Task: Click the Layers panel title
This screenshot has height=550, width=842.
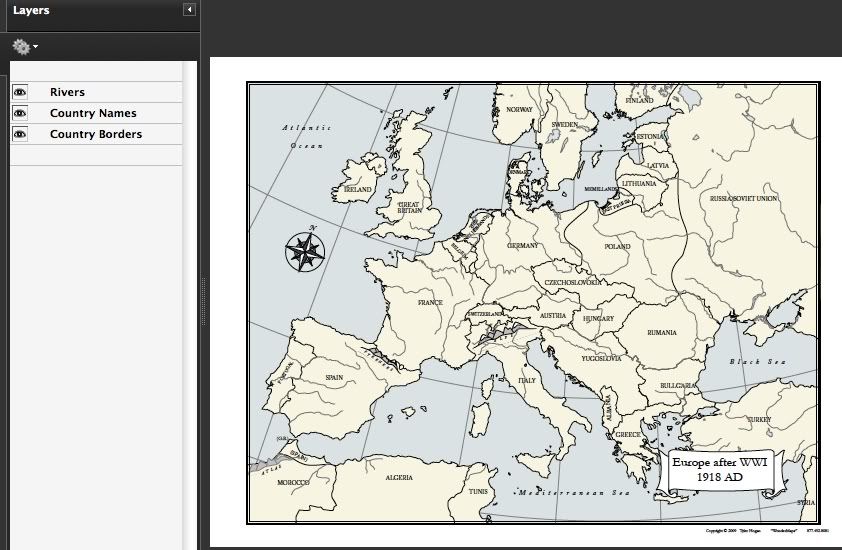Action: pos(31,11)
